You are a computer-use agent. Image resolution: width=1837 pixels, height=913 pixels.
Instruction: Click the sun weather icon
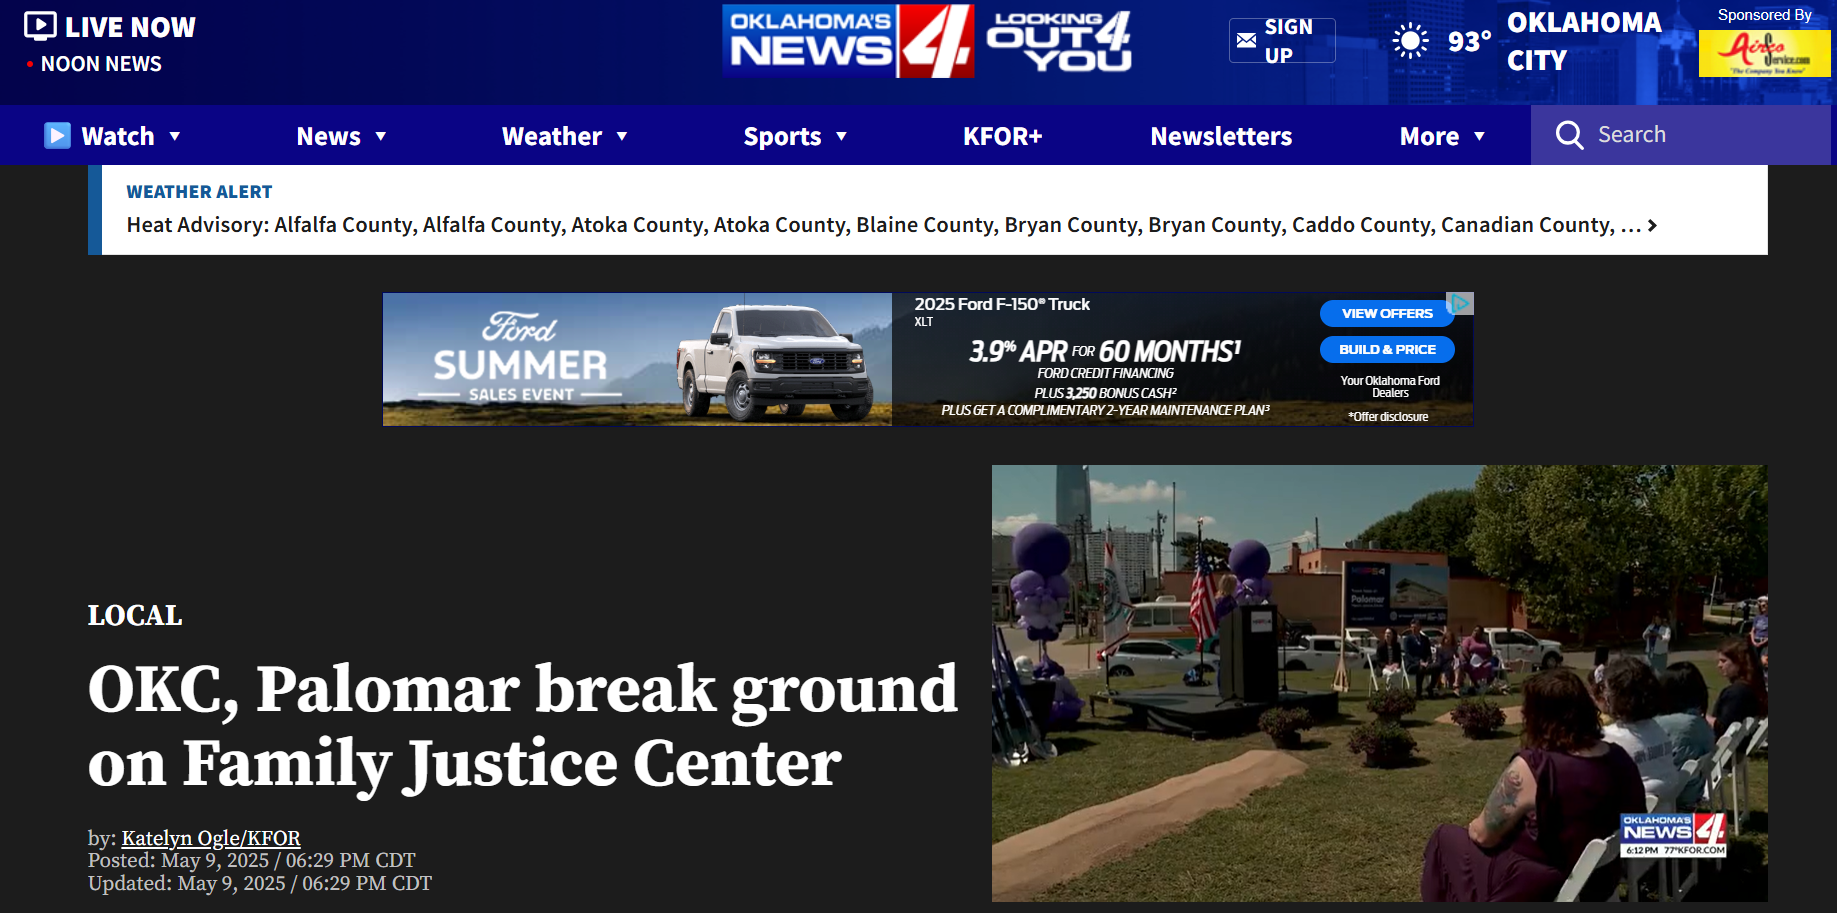point(1410,41)
